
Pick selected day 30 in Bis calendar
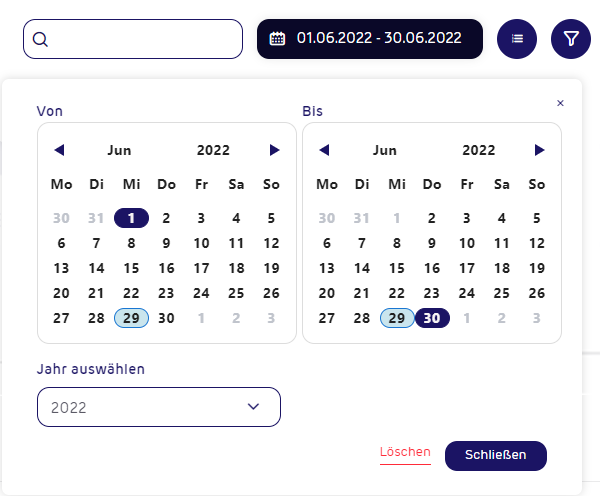point(432,318)
